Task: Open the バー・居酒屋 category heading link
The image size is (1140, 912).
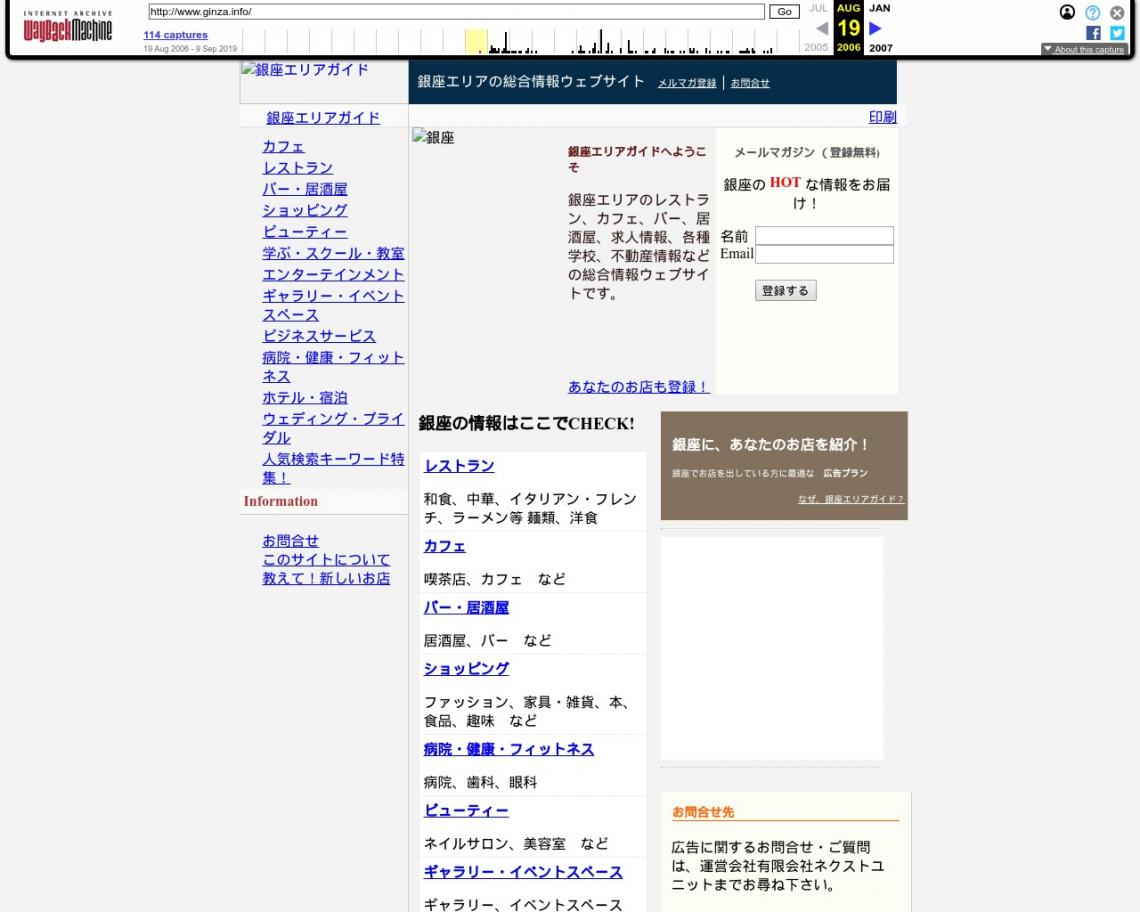Action: (466, 607)
